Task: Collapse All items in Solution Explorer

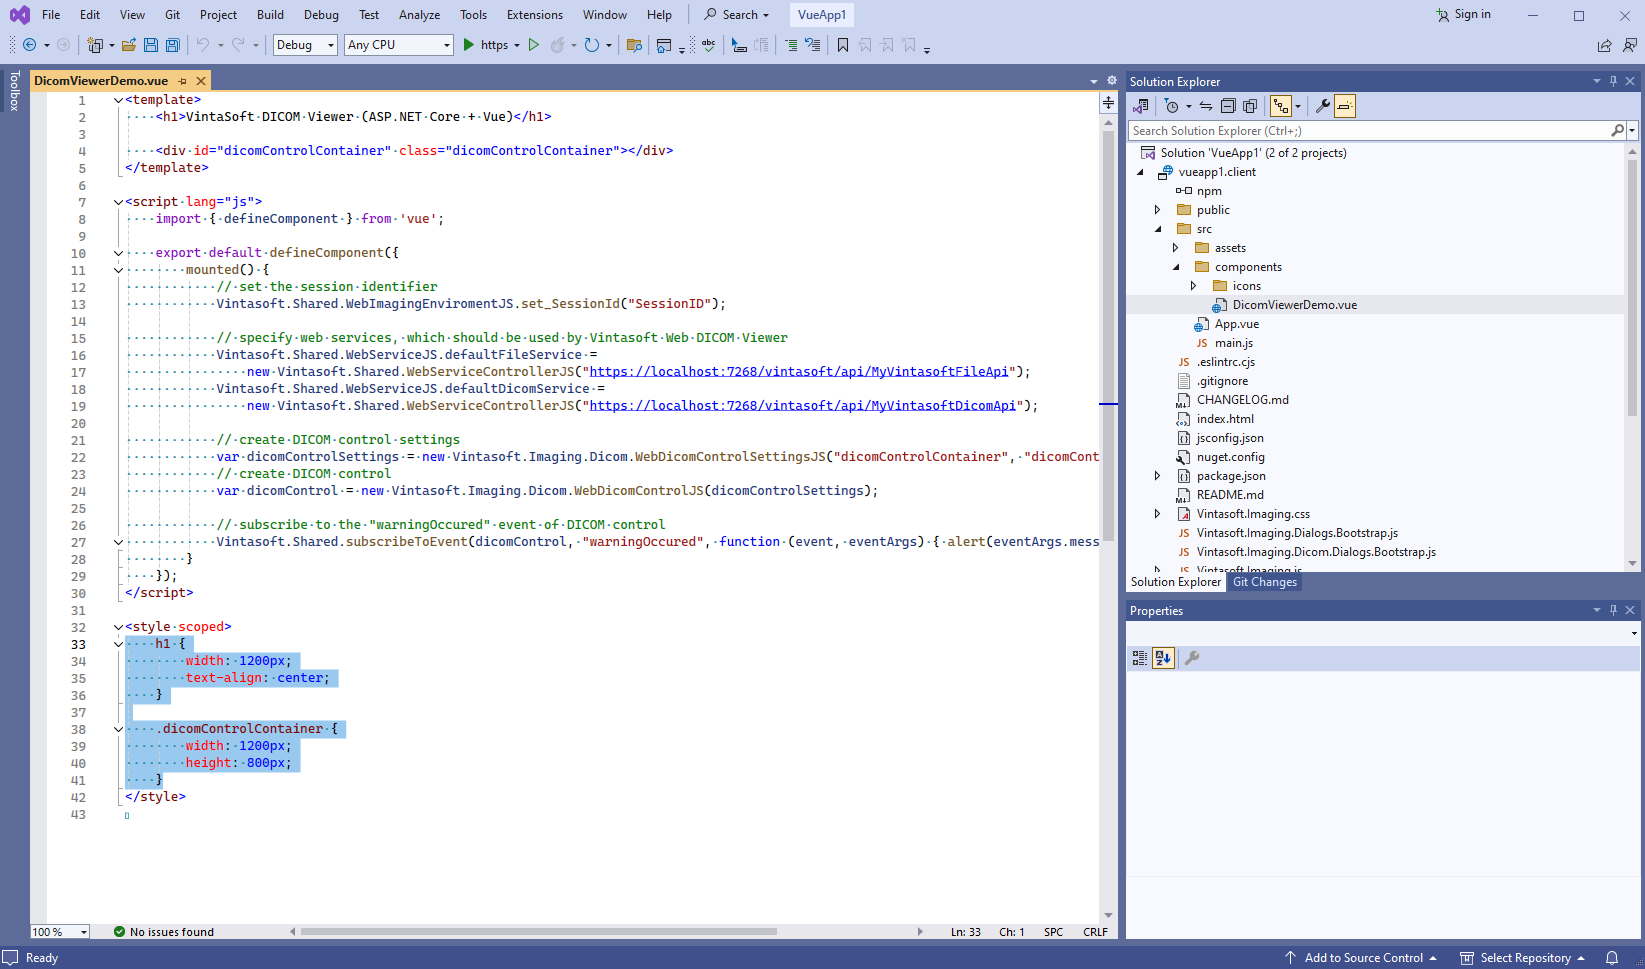Action: pos(1228,106)
